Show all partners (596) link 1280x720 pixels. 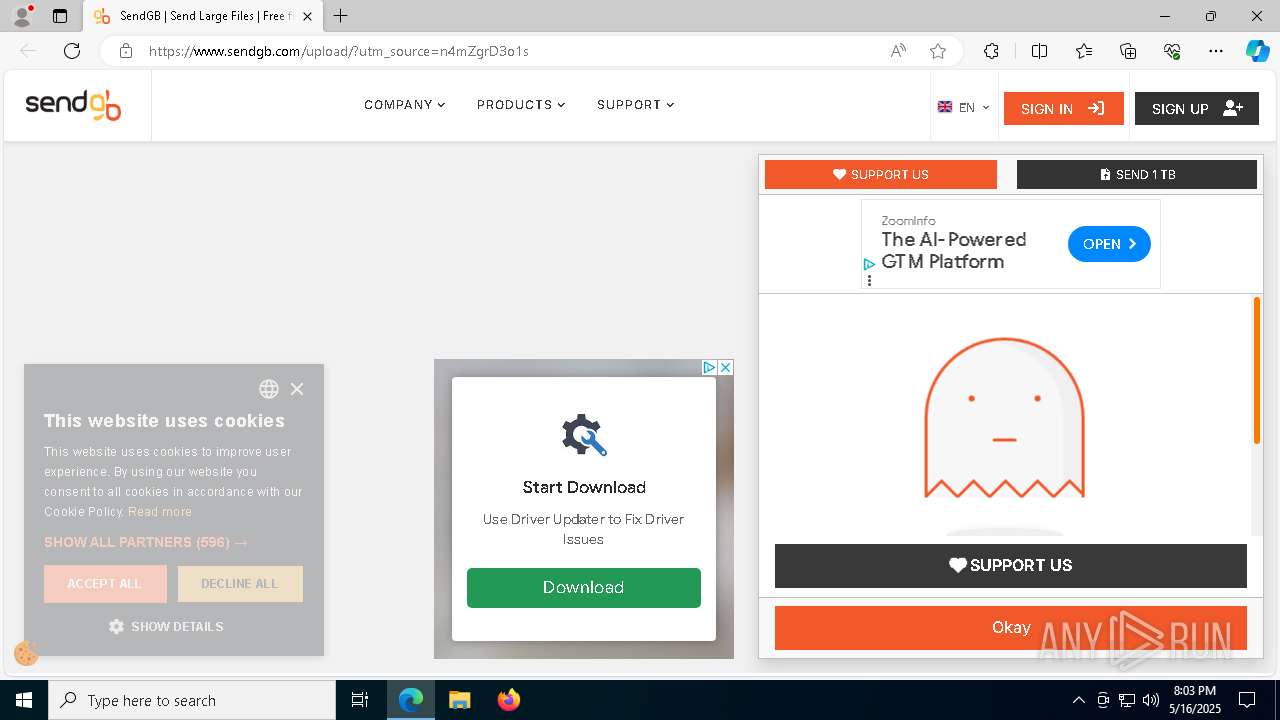[146, 542]
